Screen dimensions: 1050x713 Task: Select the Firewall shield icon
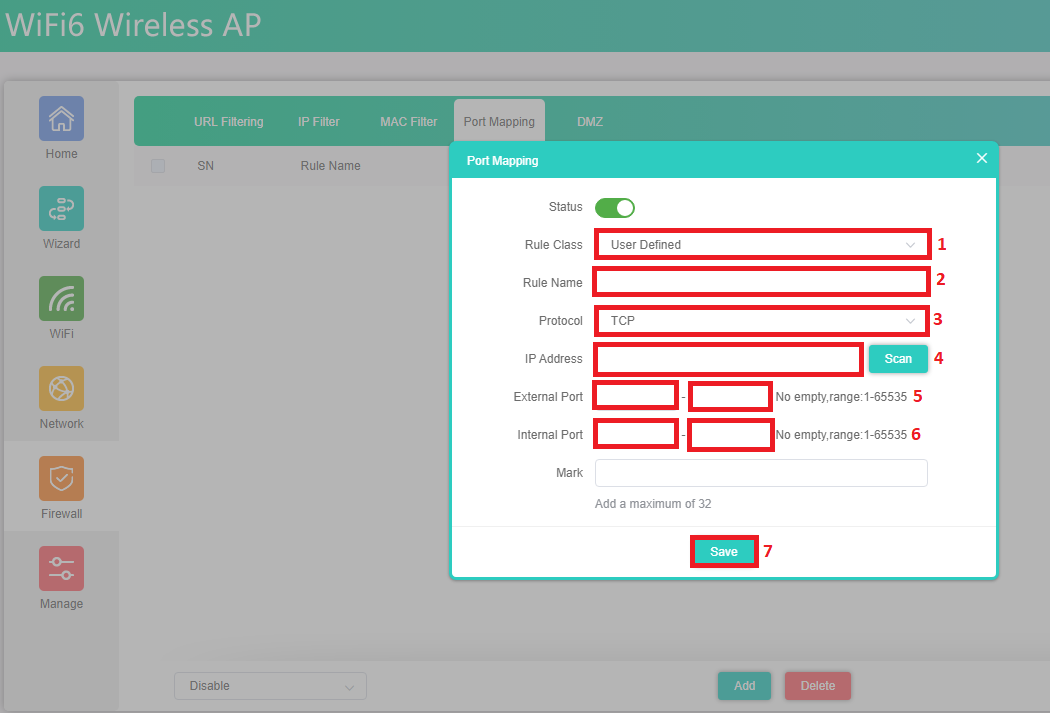pyautogui.click(x=61, y=479)
